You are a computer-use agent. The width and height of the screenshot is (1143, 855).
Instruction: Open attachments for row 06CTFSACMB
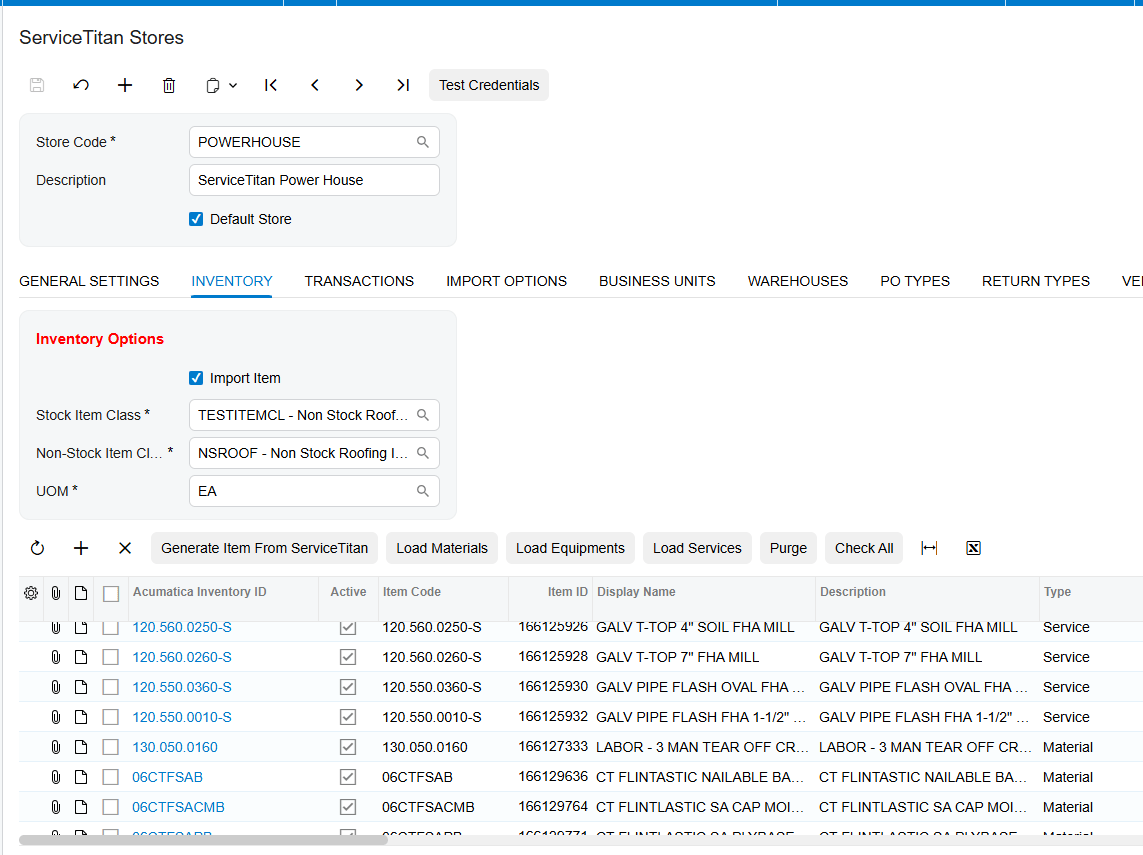pos(55,807)
